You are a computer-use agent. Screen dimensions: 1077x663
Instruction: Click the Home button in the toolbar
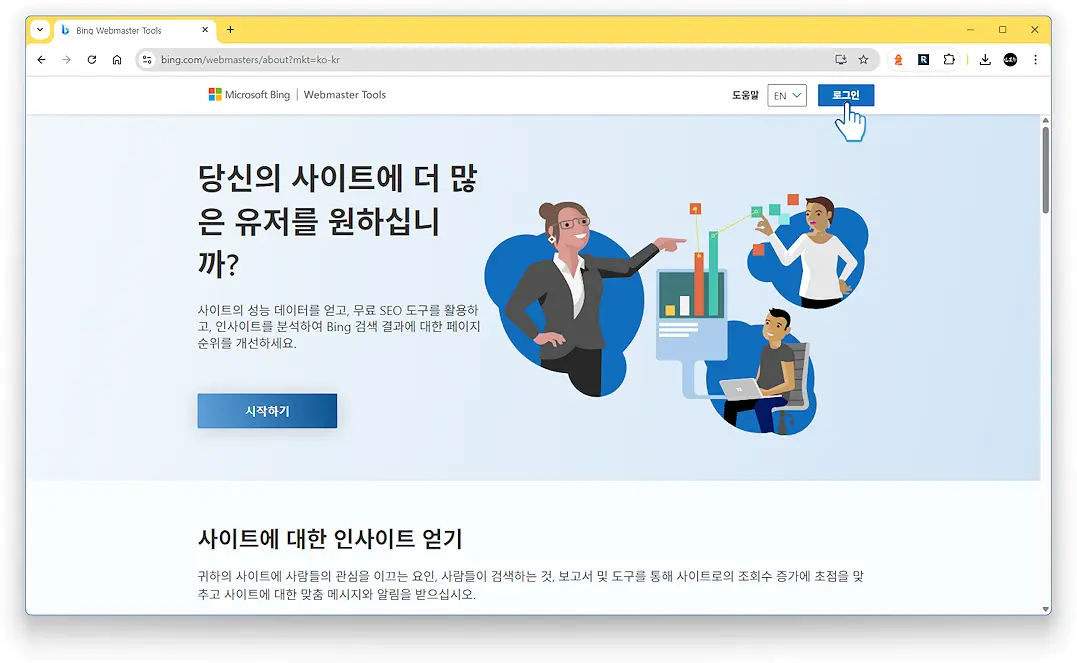pyautogui.click(x=116, y=59)
